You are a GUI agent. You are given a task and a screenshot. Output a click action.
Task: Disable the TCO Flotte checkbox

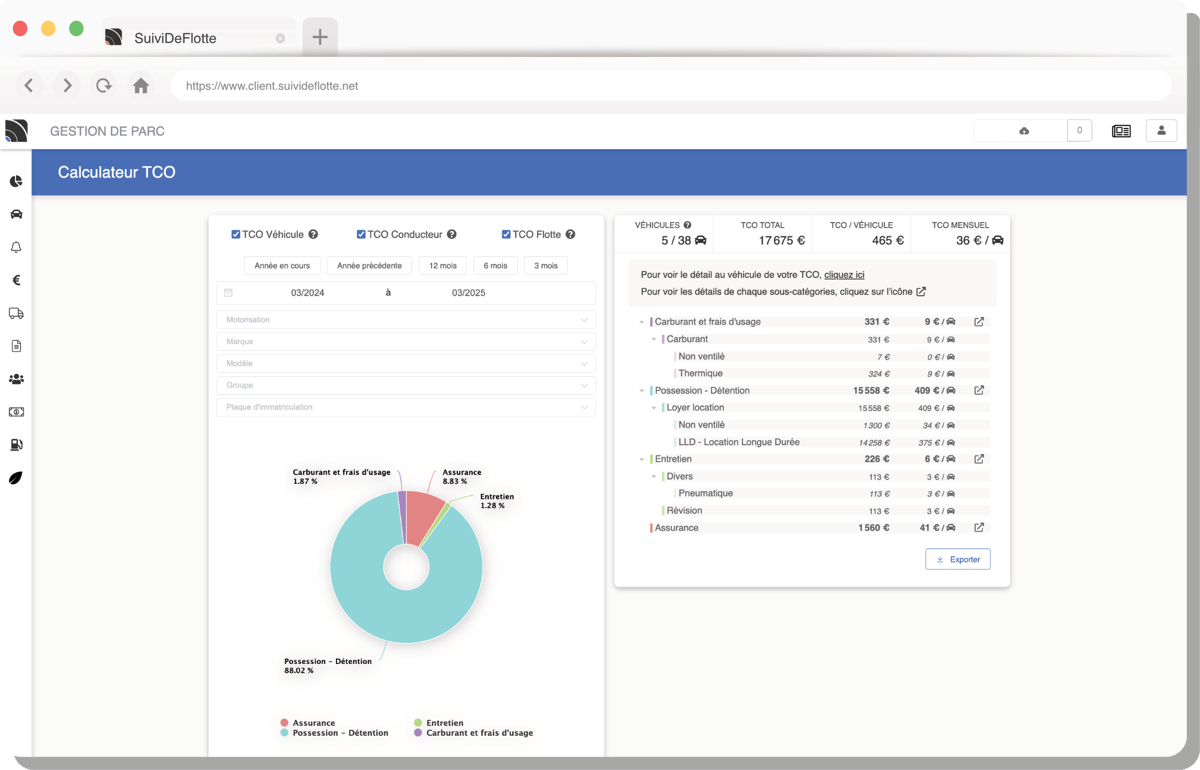tap(507, 235)
